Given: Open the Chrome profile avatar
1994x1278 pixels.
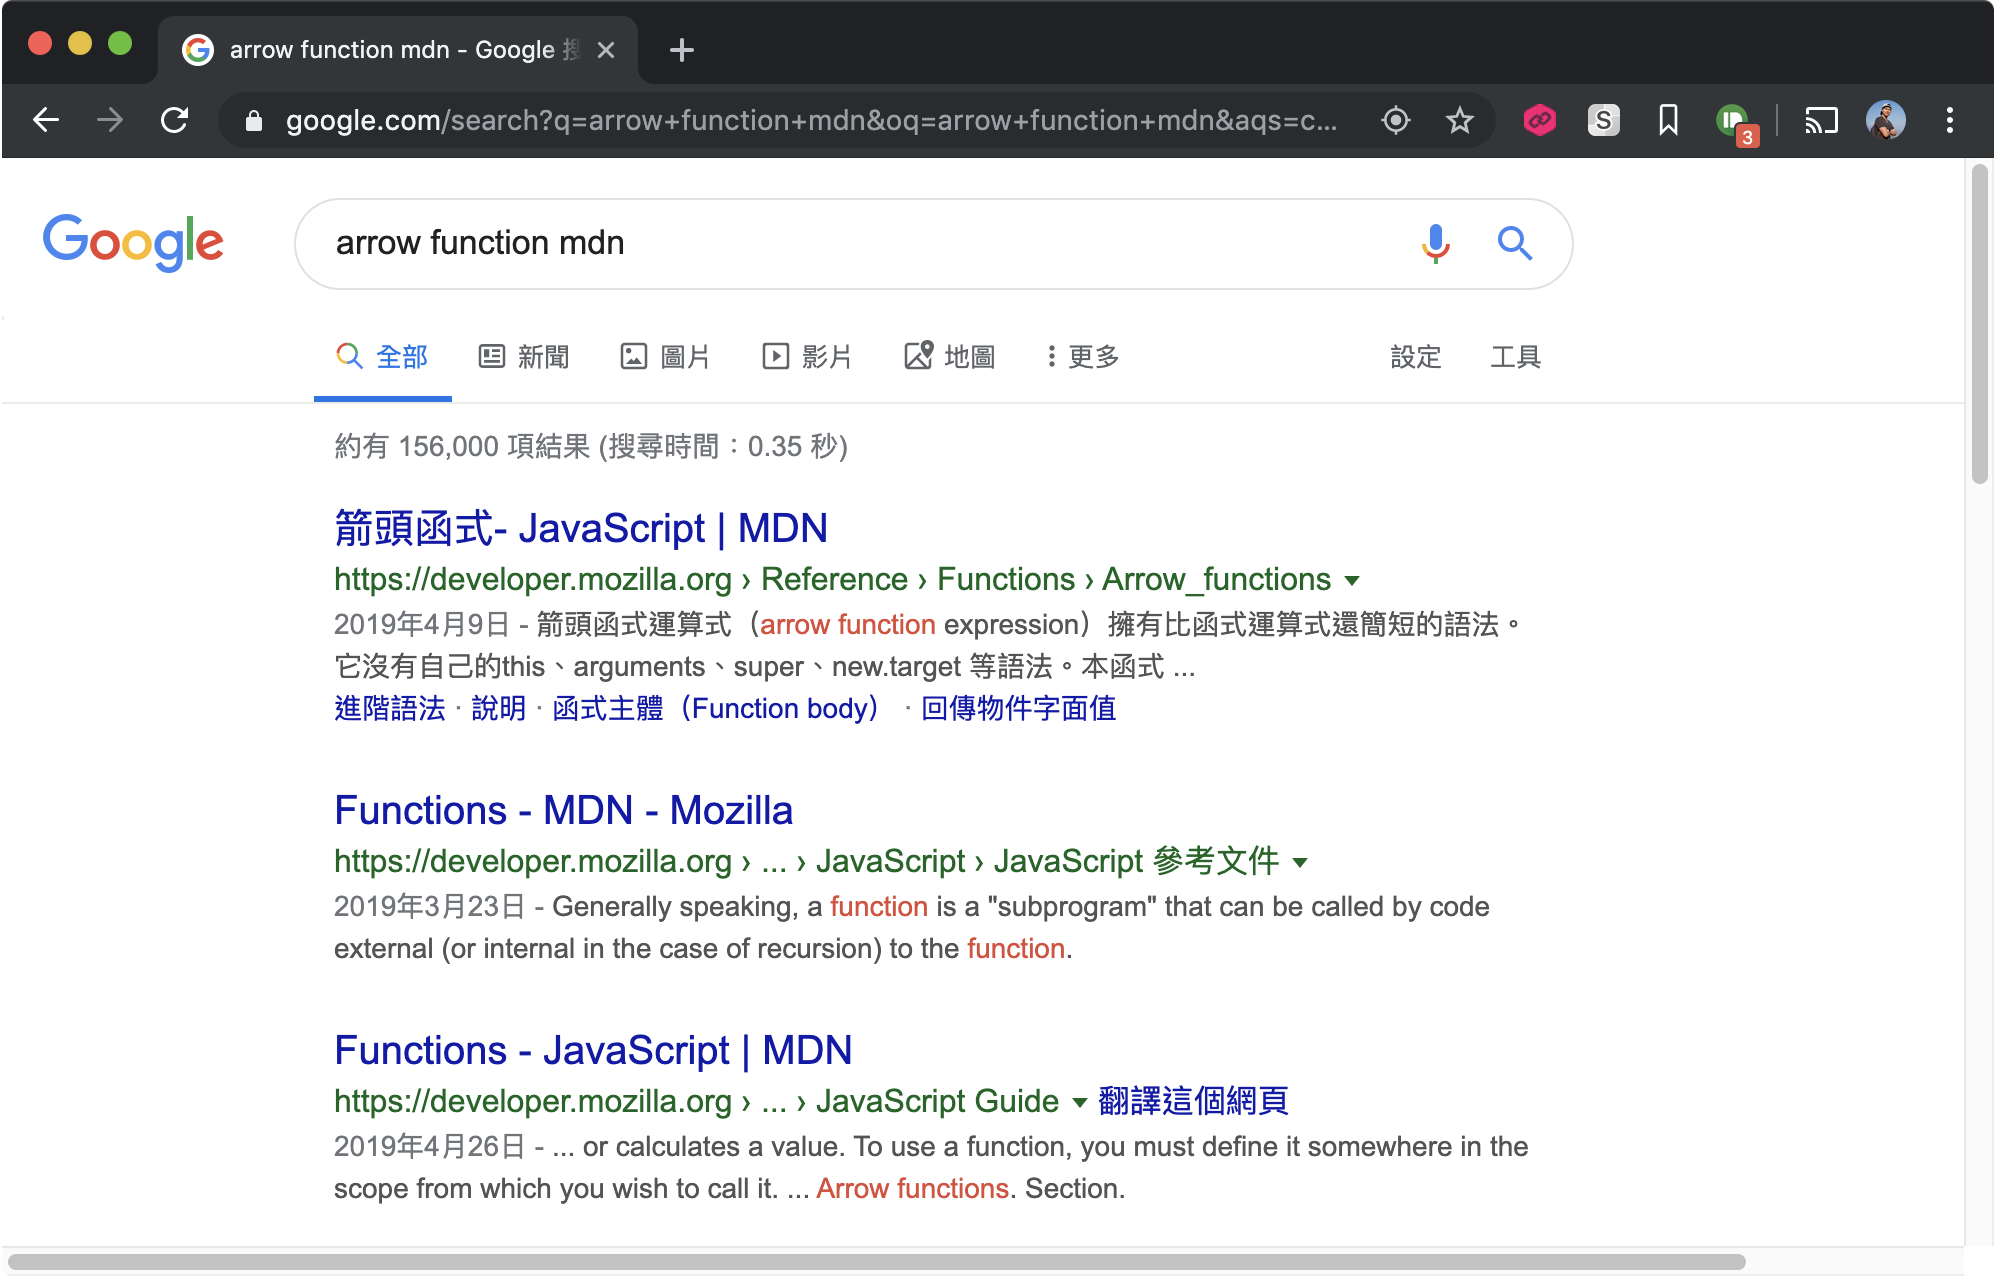Looking at the screenshot, I should pyautogui.click(x=1886, y=121).
